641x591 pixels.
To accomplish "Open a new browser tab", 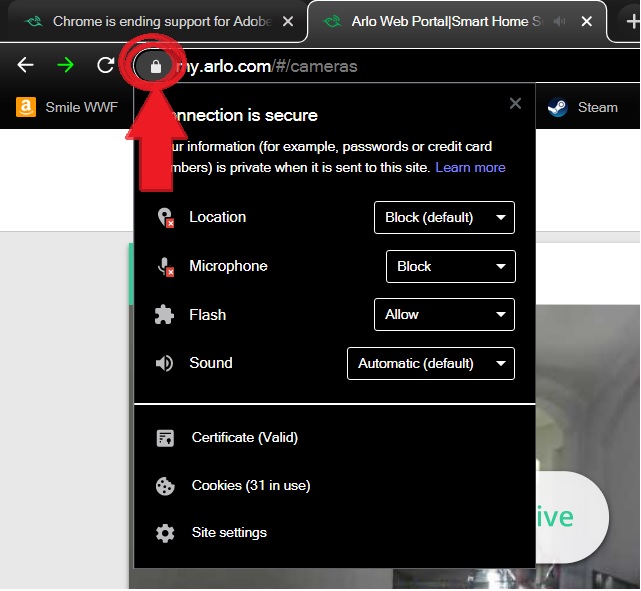I will pos(633,21).
